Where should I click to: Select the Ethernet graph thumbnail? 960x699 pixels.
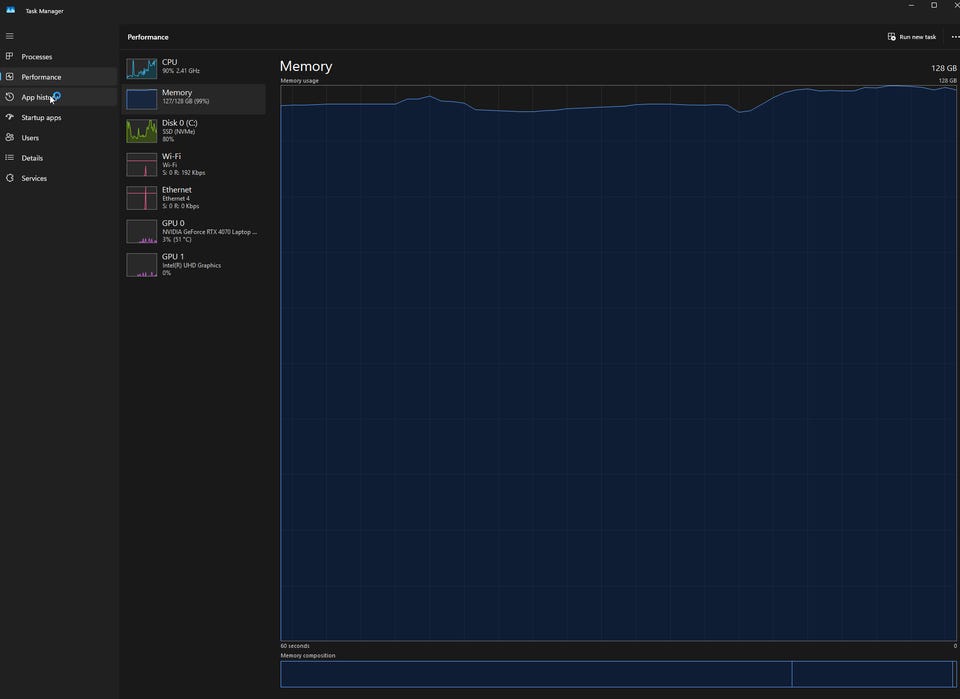pos(141,198)
